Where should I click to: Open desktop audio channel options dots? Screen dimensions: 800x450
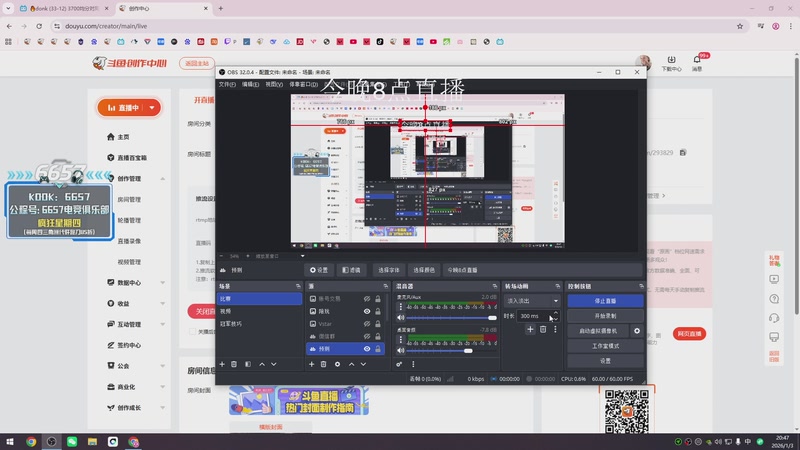click(x=401, y=339)
